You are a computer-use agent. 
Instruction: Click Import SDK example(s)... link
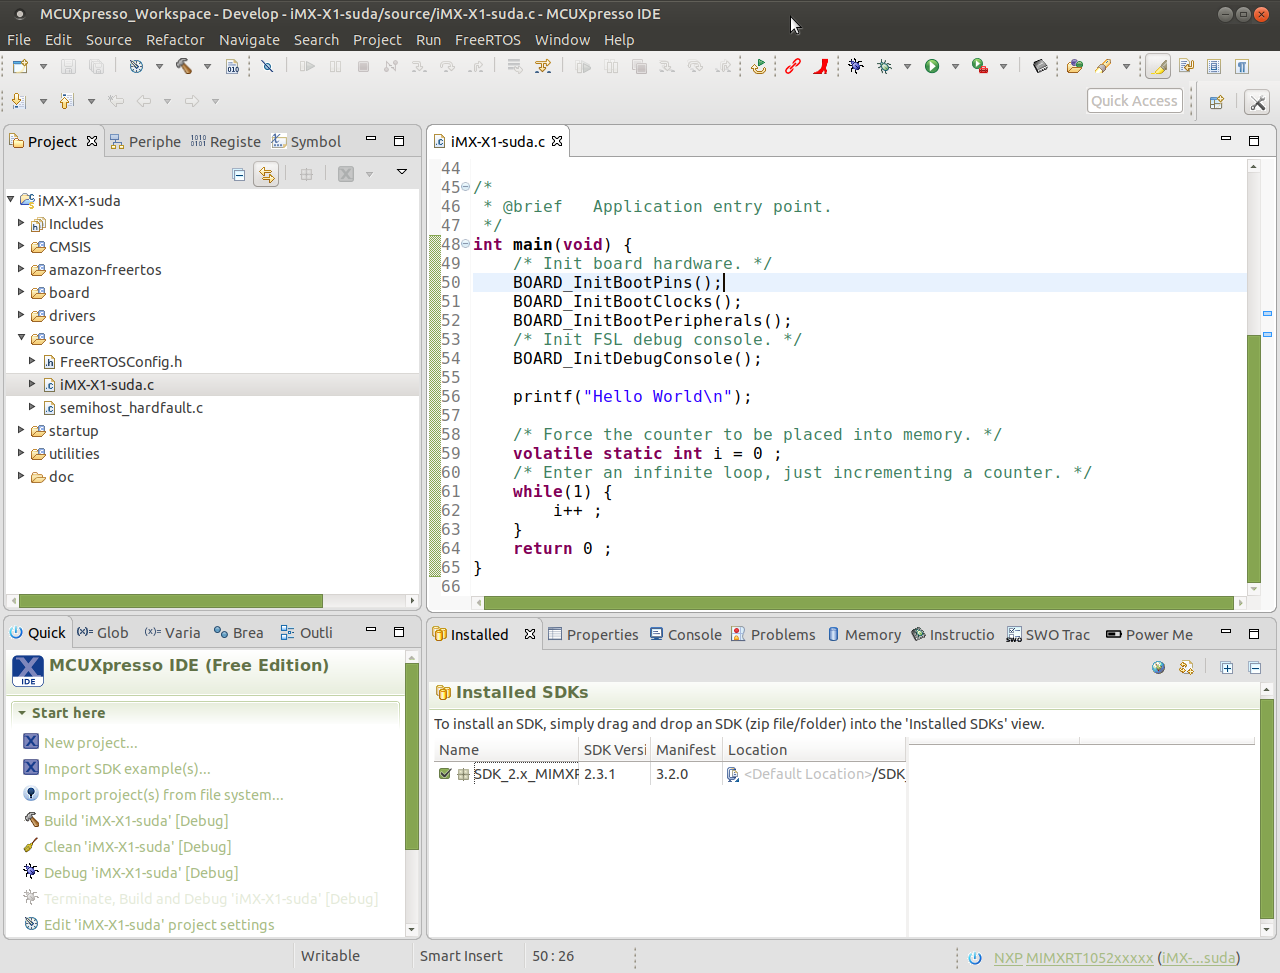click(x=127, y=769)
